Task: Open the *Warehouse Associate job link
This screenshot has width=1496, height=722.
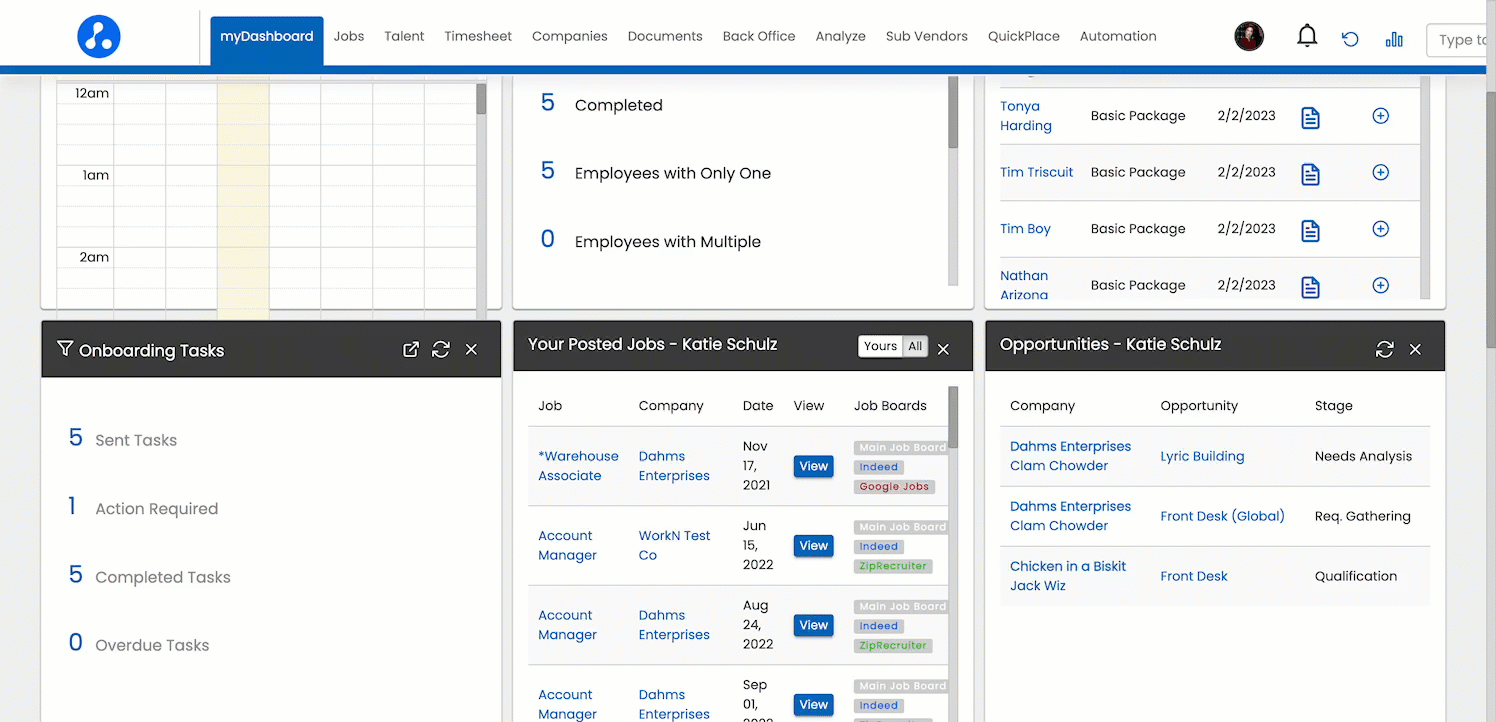Action: (x=578, y=466)
